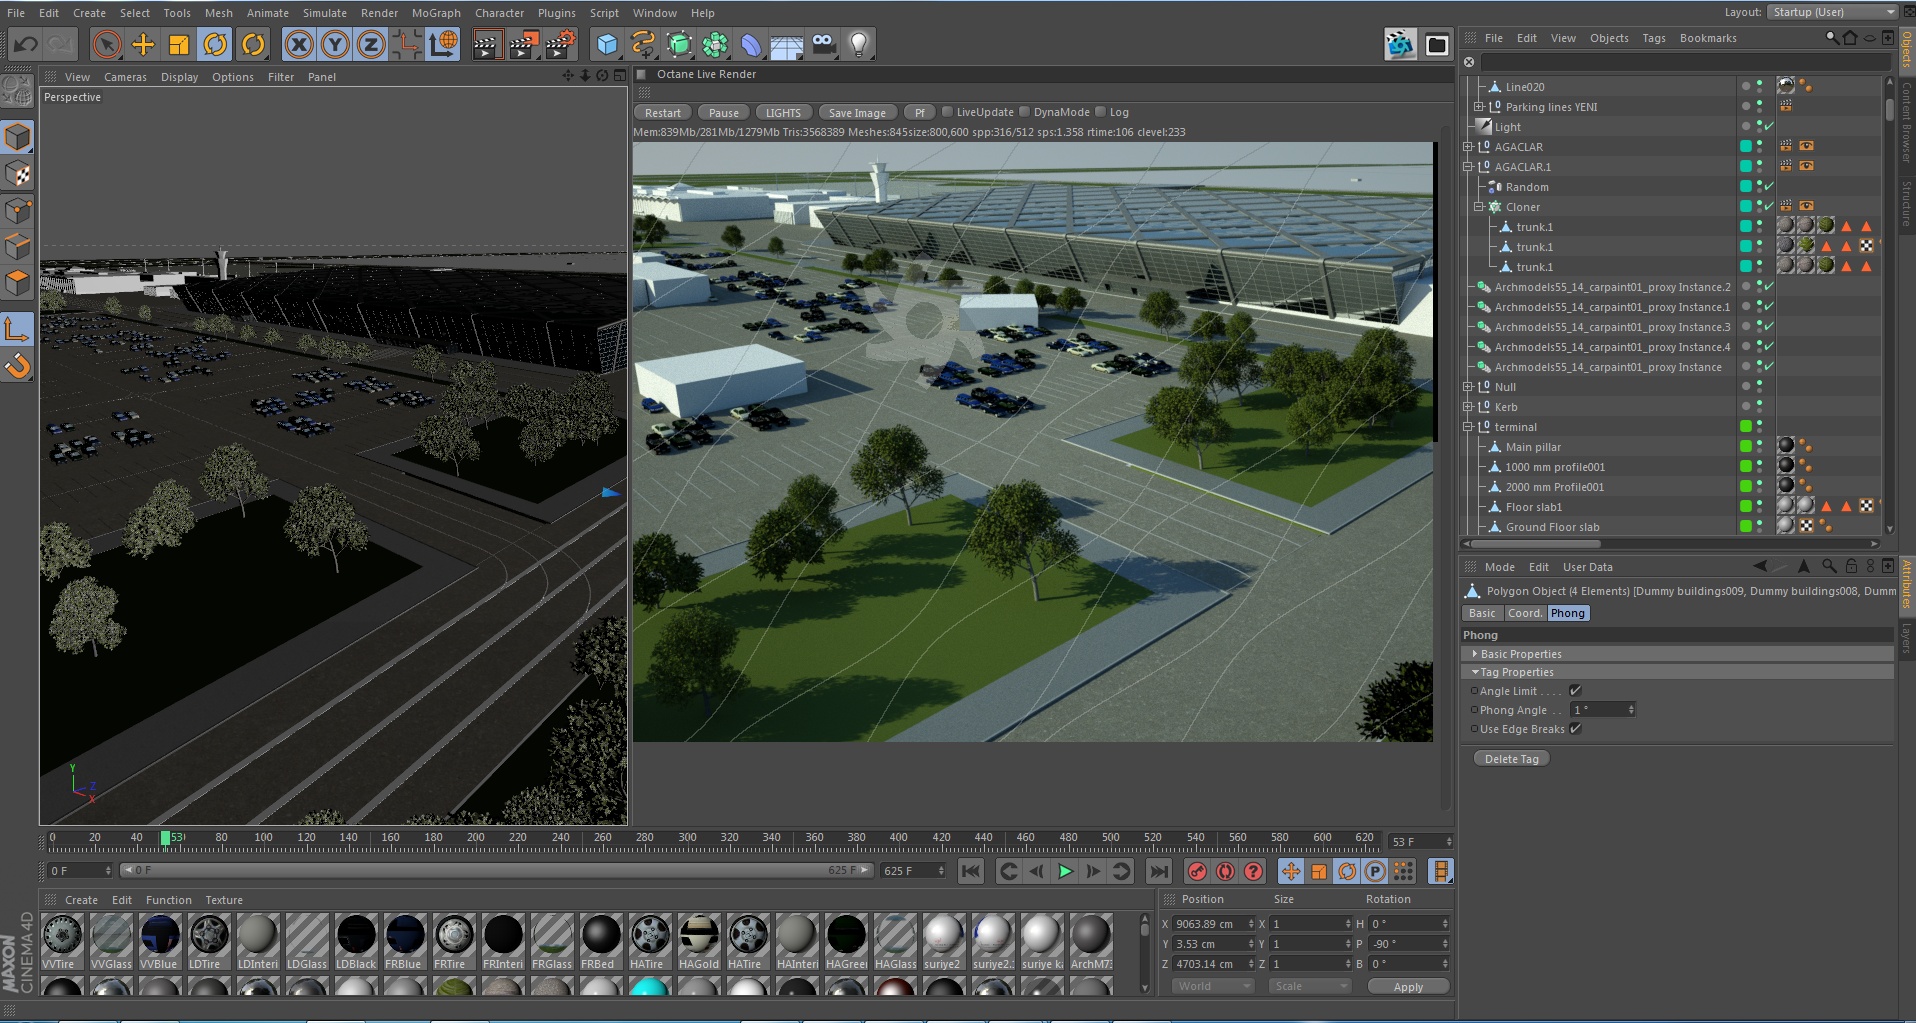Viewport: 1916px width, 1023px height.
Task: Switch to the Coord. tab
Action: click(1525, 613)
